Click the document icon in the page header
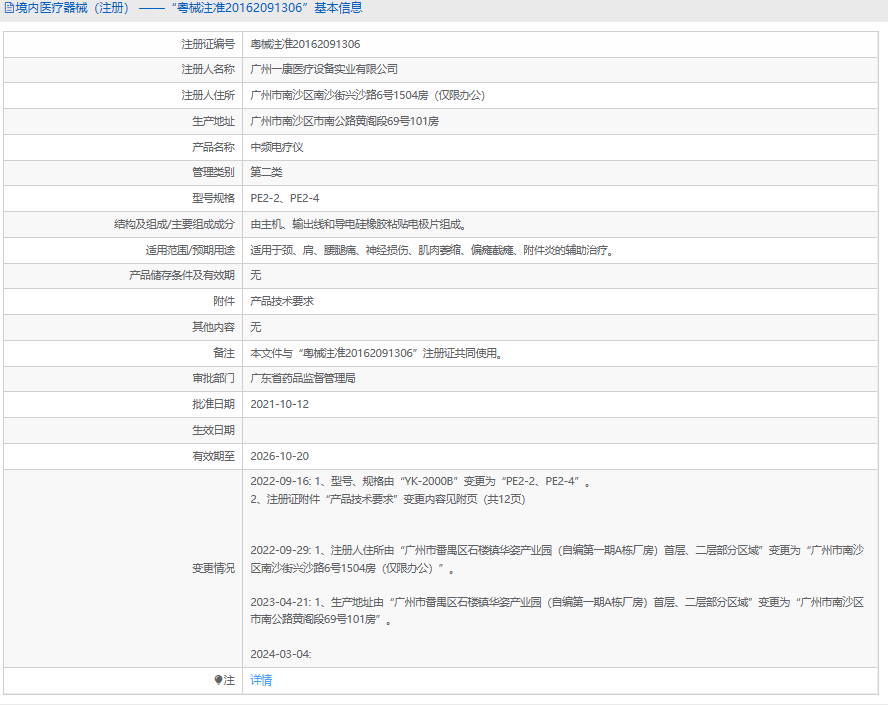Viewport: 888px width, 705px height. pos(9,8)
